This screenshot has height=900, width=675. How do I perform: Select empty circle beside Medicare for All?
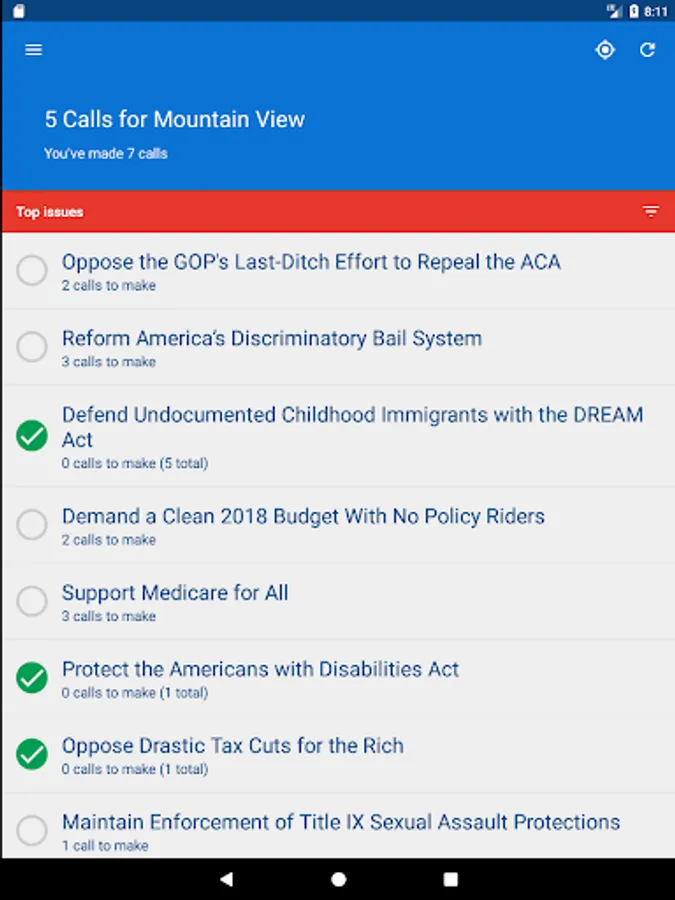[x=32, y=601]
